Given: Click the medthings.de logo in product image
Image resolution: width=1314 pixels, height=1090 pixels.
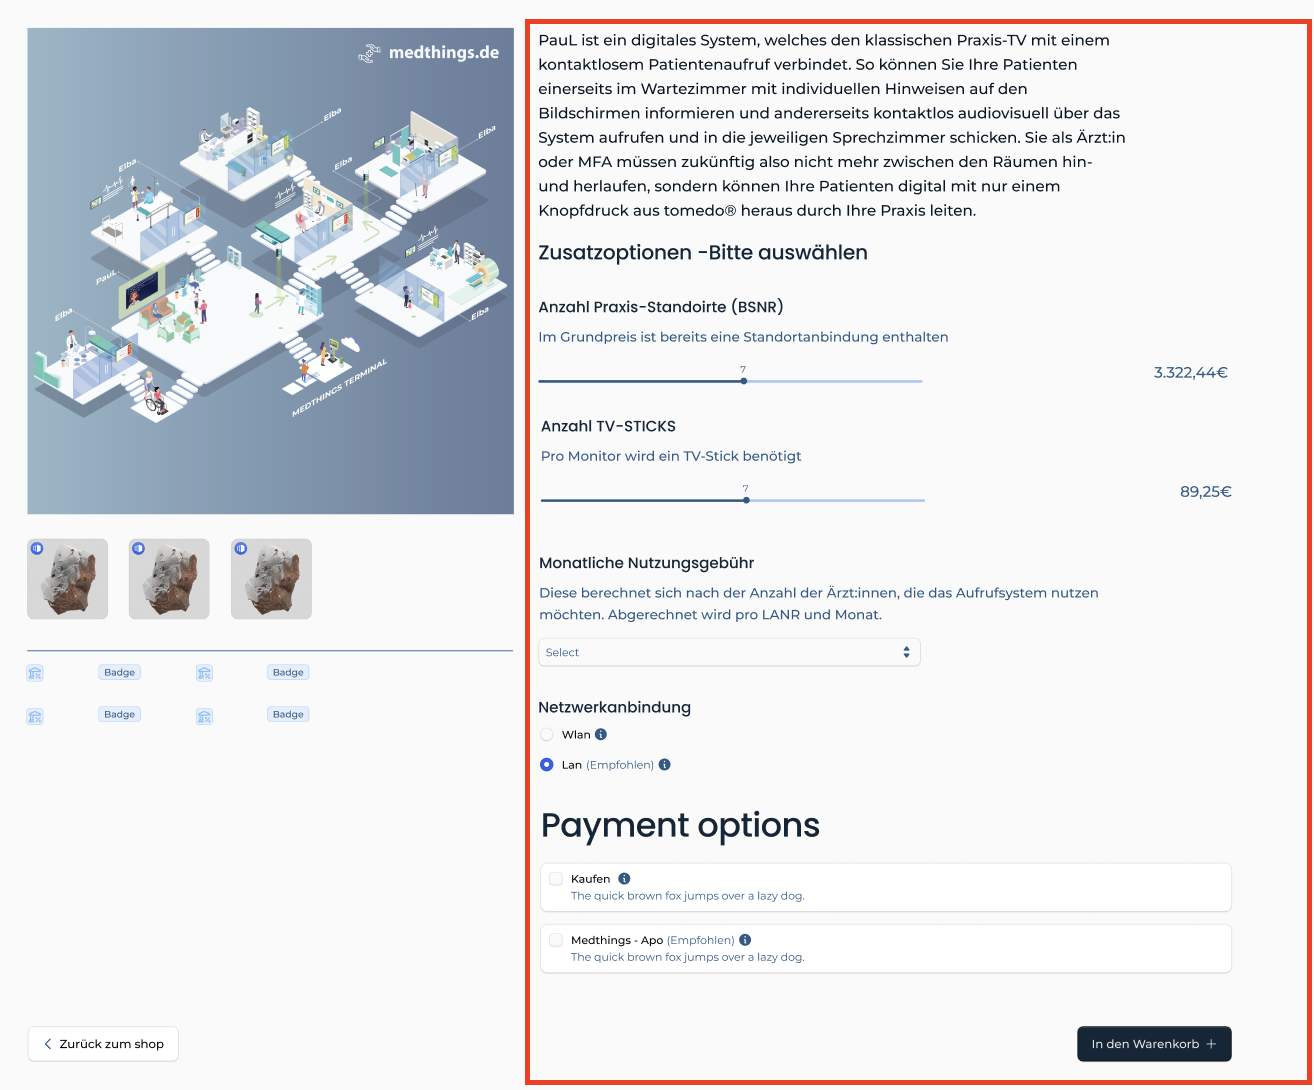Looking at the screenshot, I should click(x=429, y=52).
